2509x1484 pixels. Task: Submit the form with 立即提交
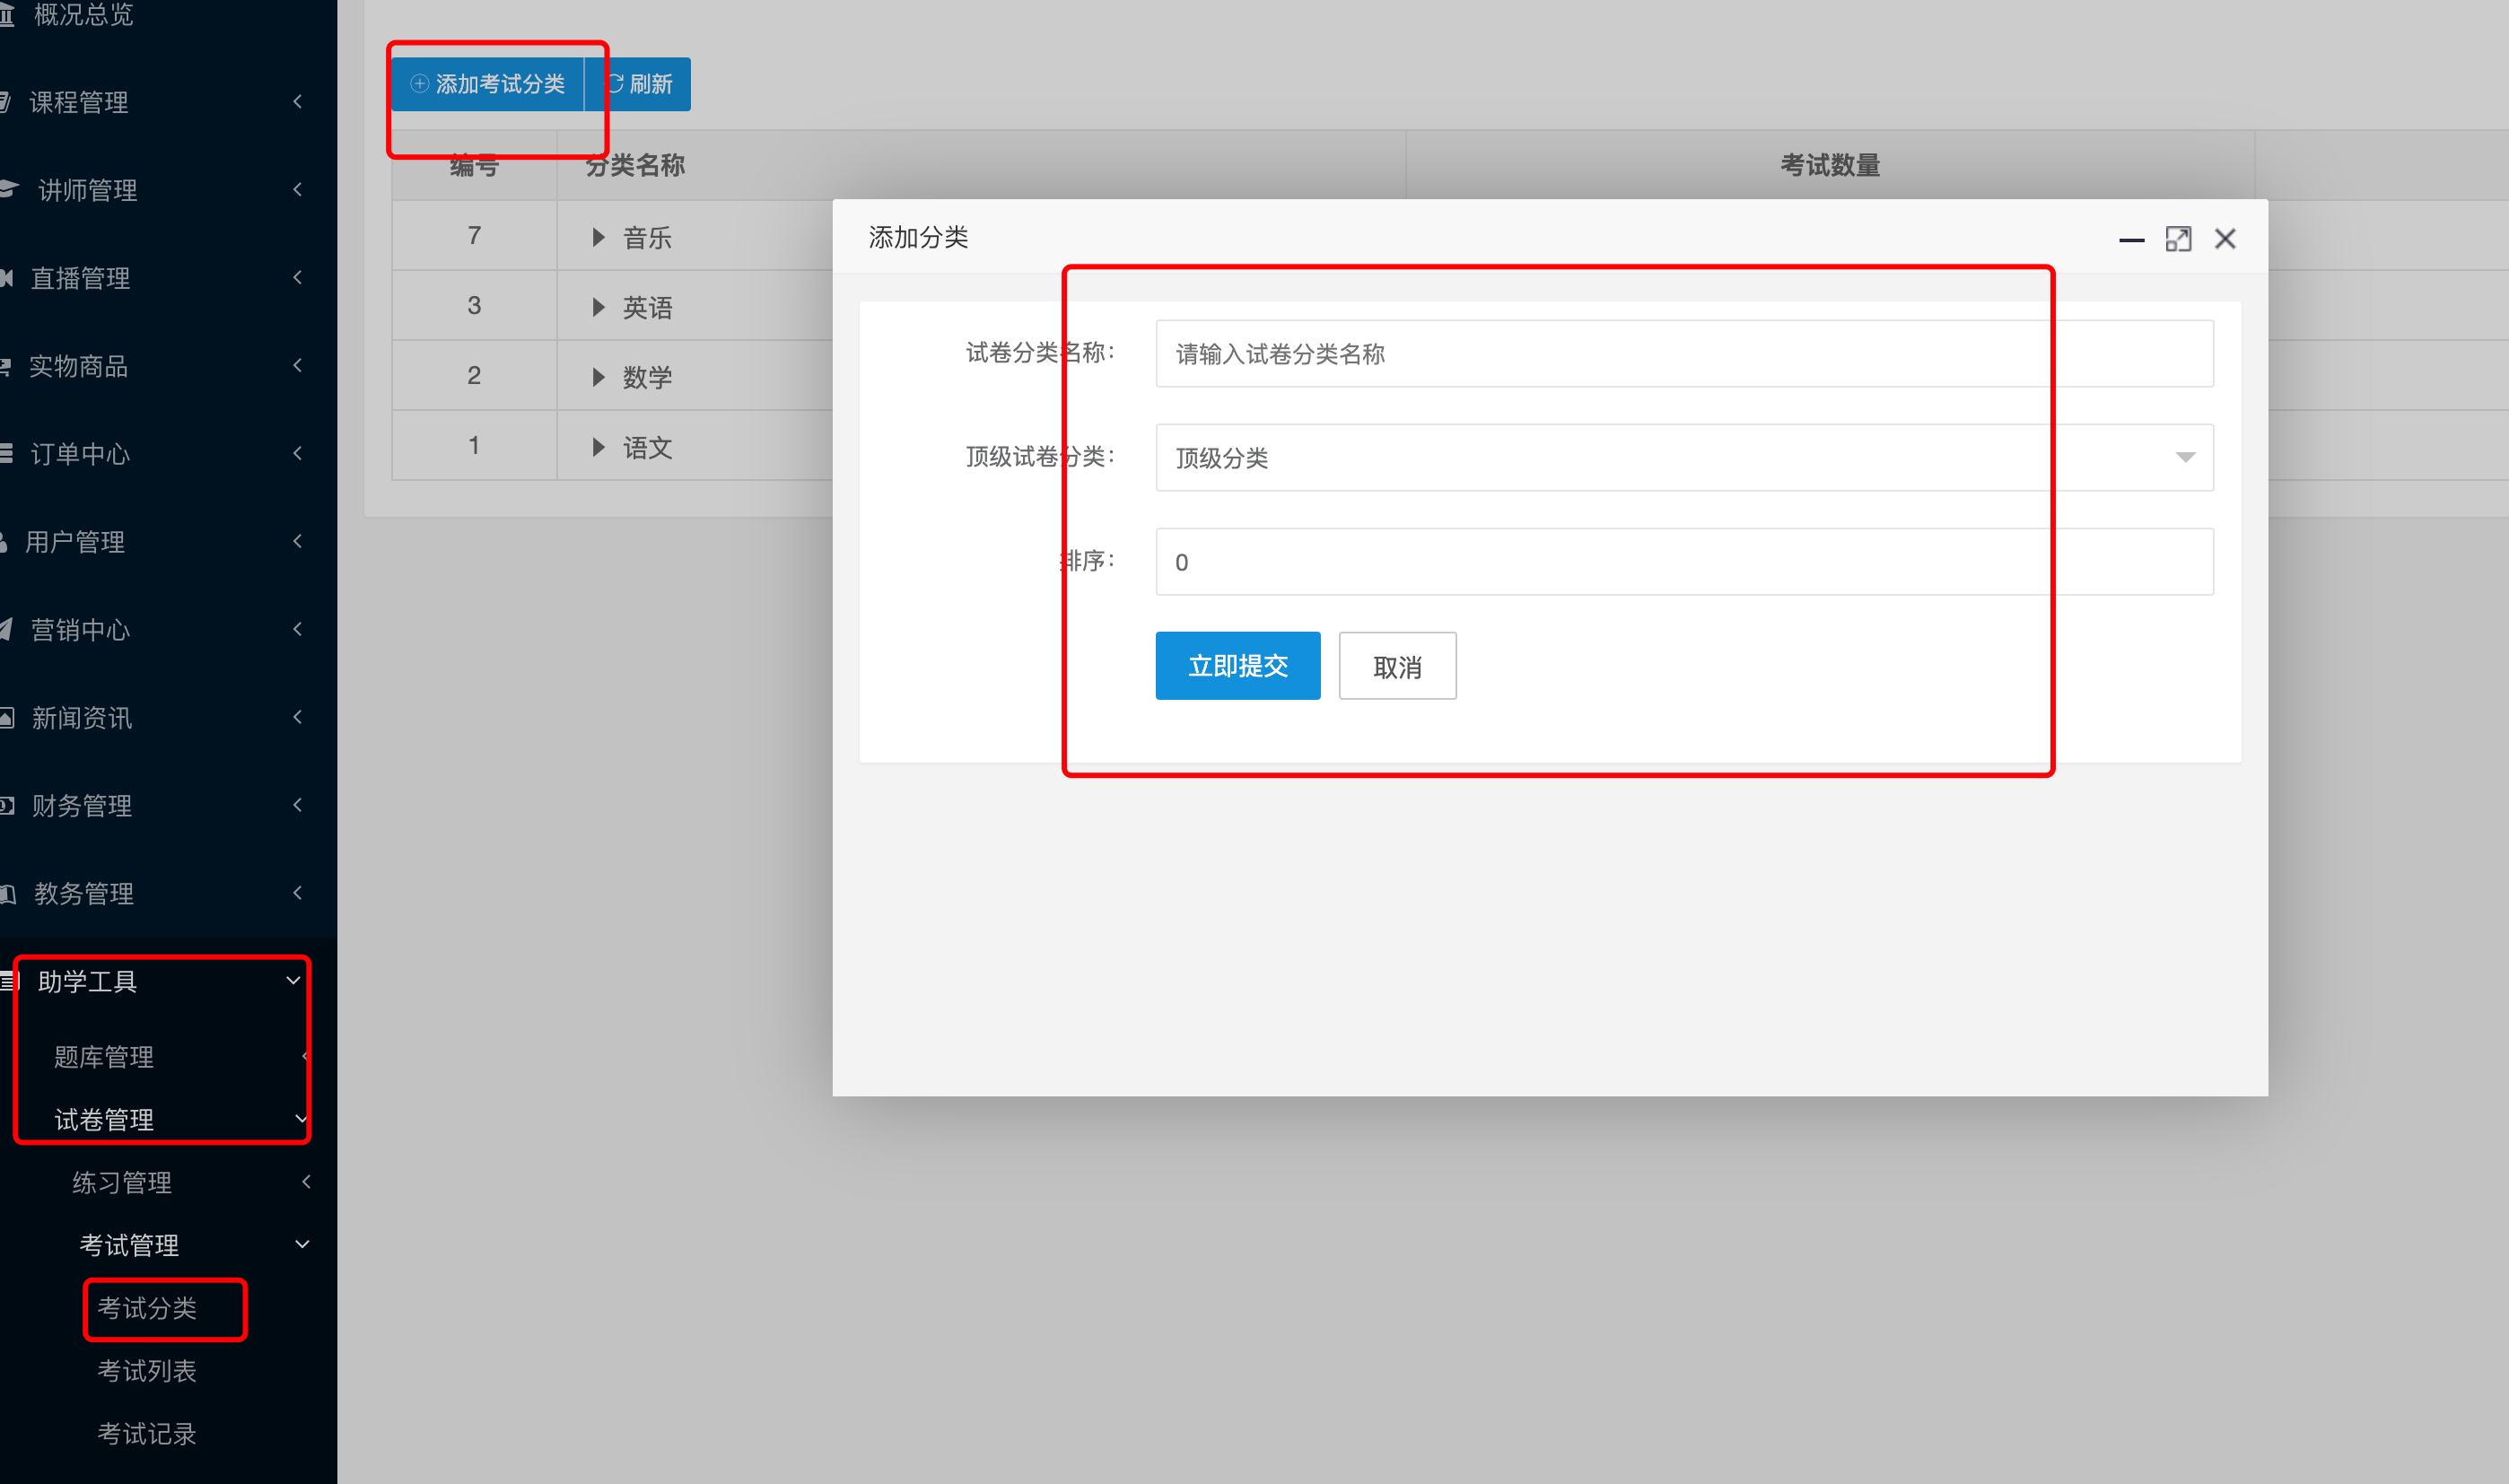1238,666
